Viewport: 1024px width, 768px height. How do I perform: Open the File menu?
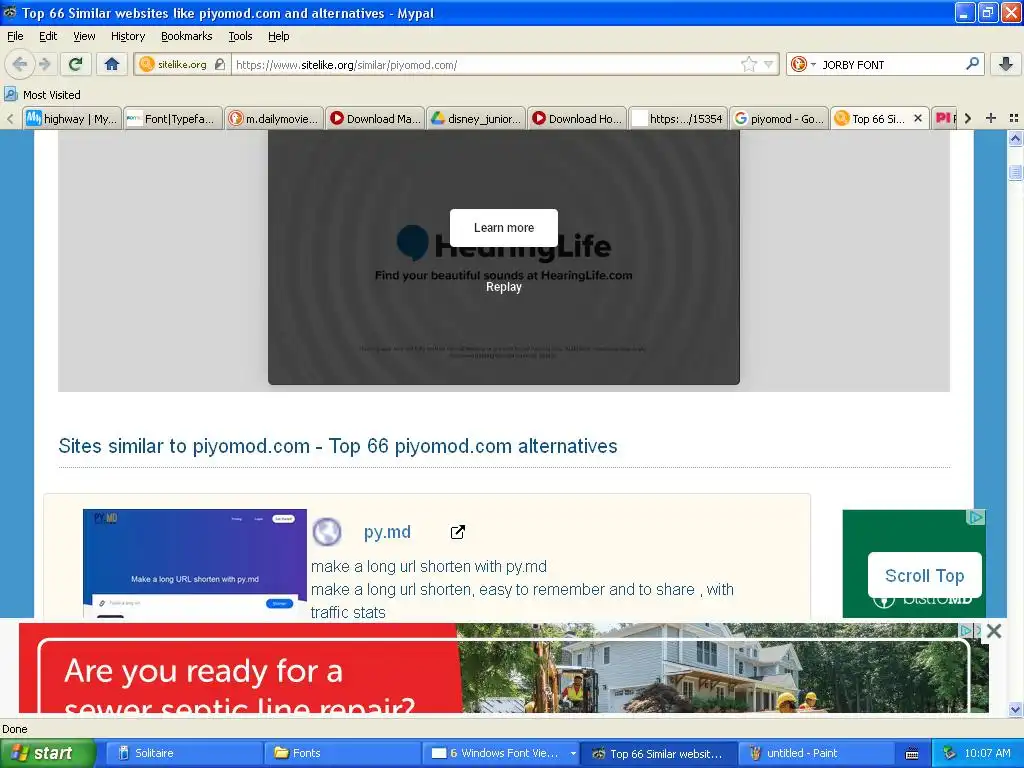[15, 36]
